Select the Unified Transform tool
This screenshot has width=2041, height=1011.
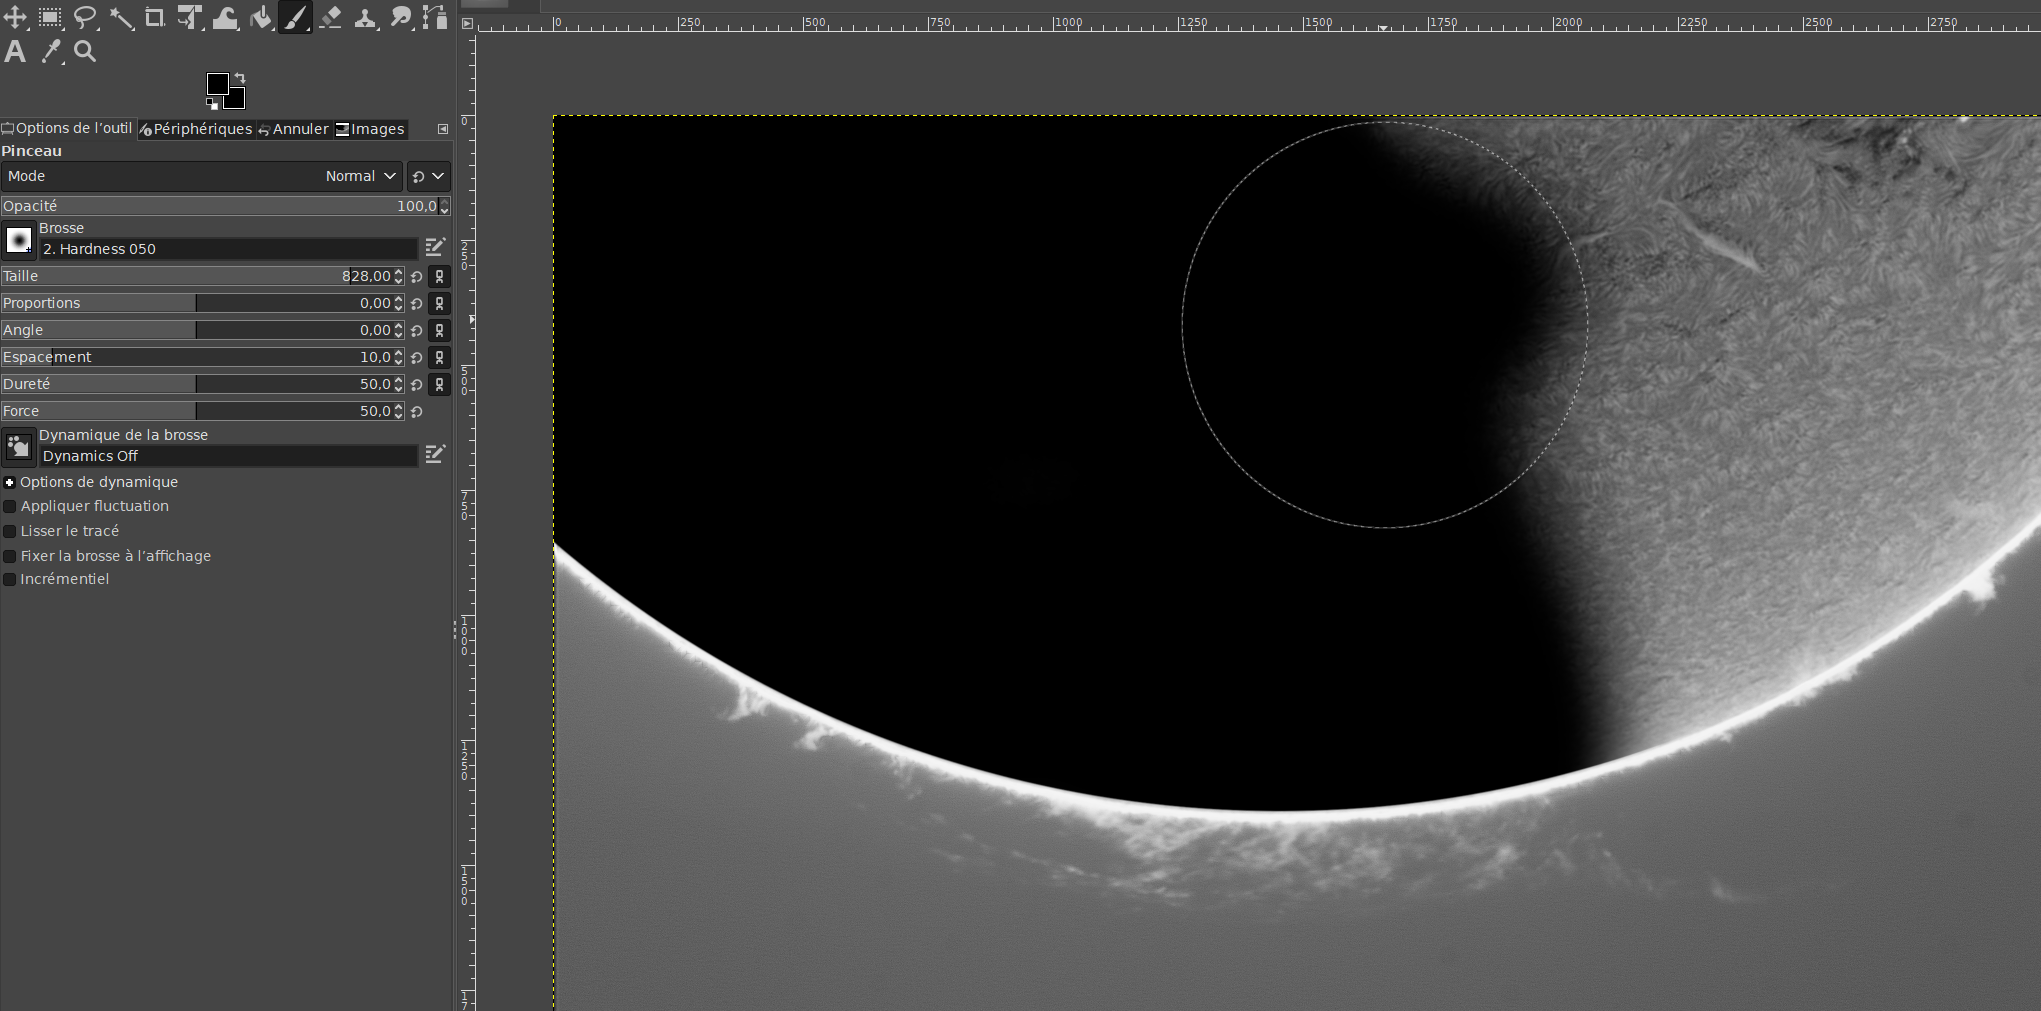click(190, 17)
